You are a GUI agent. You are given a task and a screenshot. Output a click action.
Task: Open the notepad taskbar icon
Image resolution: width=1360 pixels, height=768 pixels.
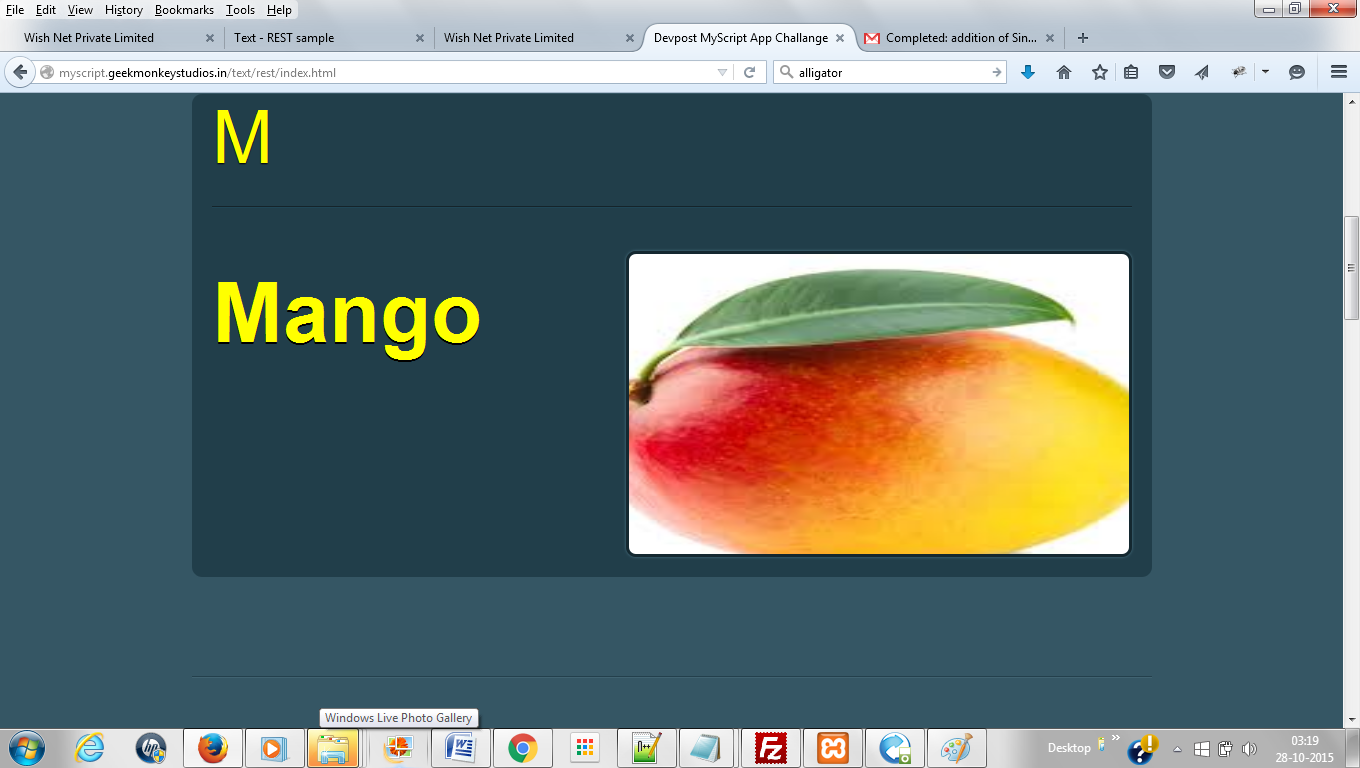tap(708, 748)
